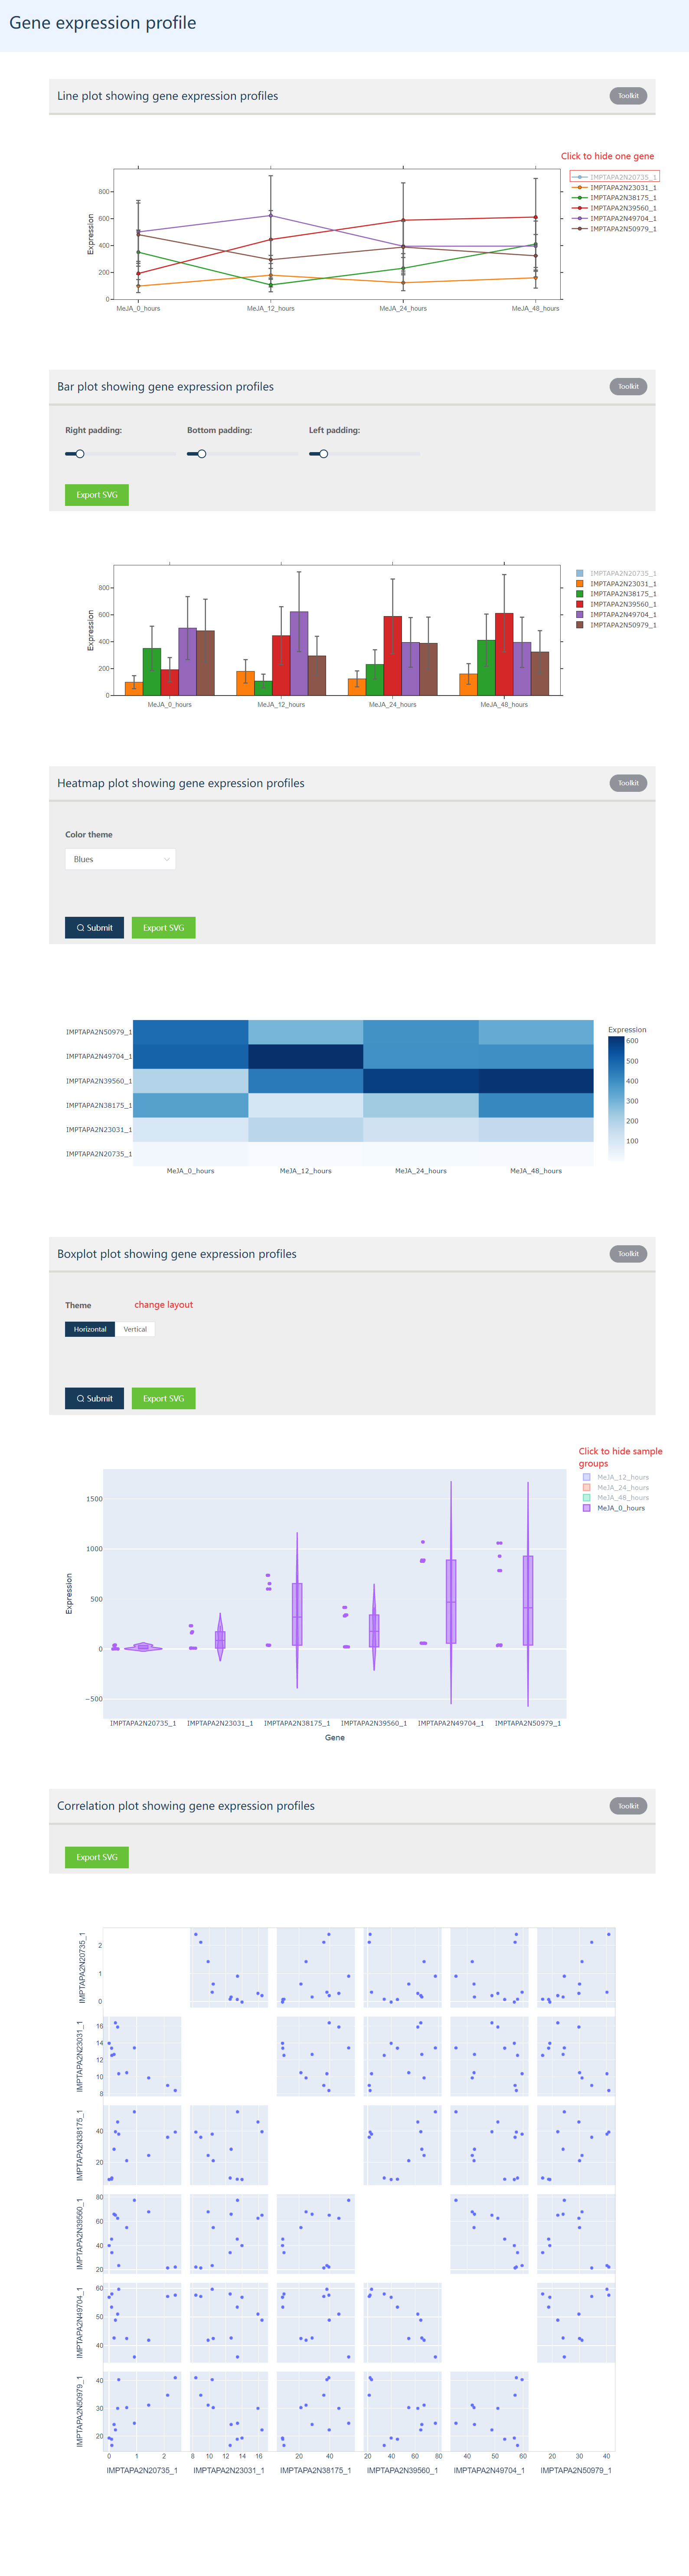Show MeJA_12_hours group in boxplot legend
The image size is (689, 2576).
(x=616, y=1477)
